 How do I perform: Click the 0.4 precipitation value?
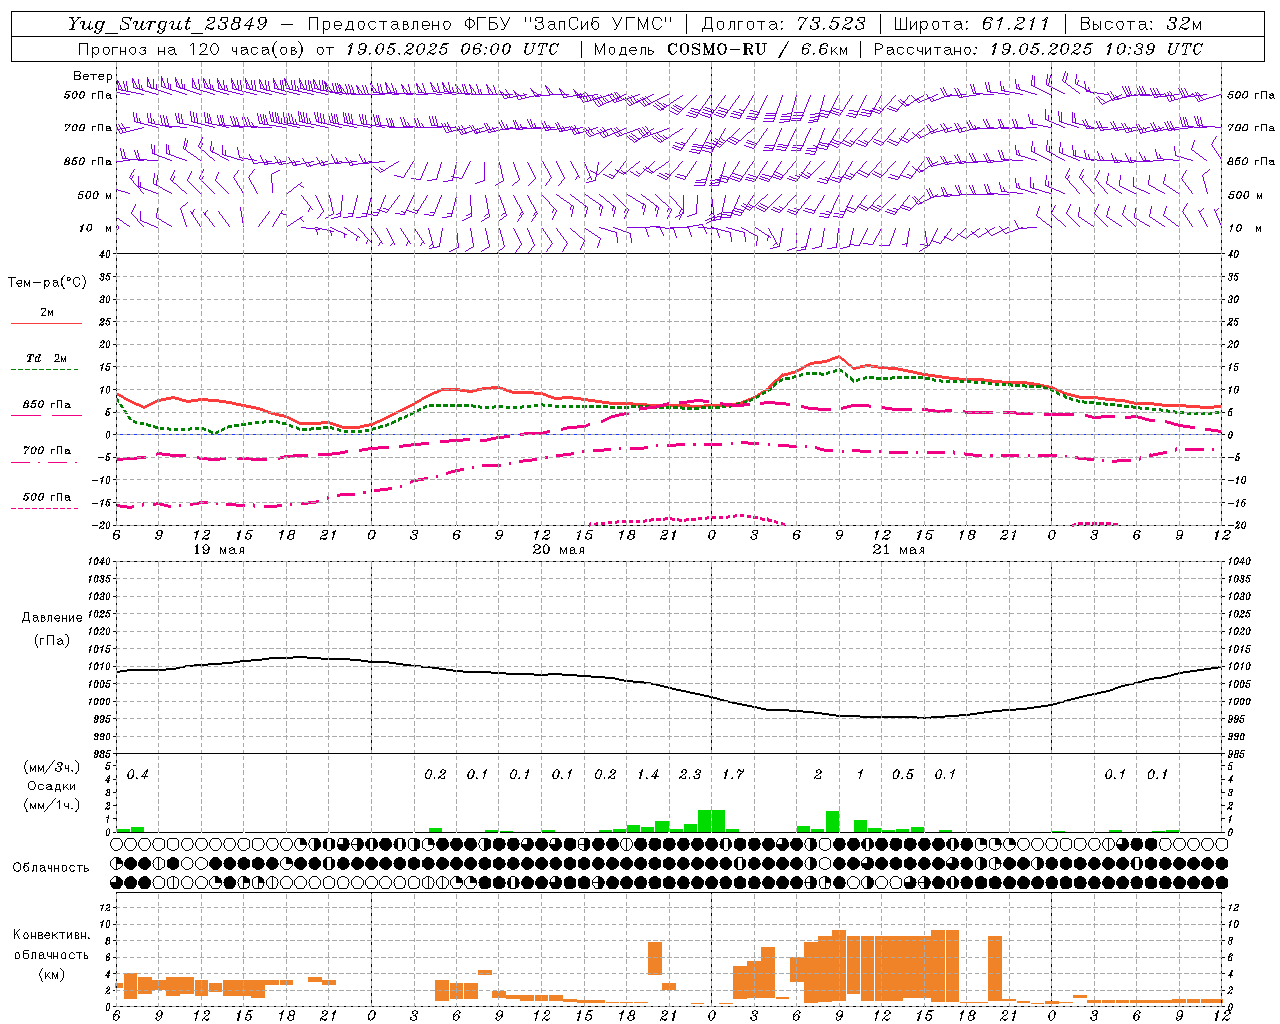pyautogui.click(x=137, y=774)
